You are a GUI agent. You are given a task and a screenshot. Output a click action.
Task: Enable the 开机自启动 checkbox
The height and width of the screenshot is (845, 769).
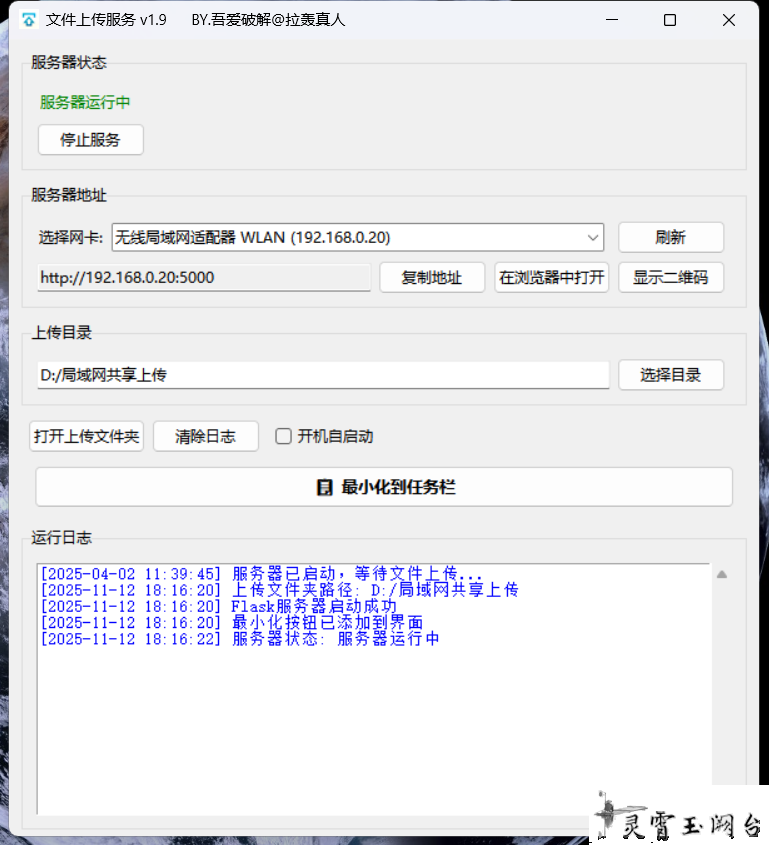pyautogui.click(x=284, y=436)
